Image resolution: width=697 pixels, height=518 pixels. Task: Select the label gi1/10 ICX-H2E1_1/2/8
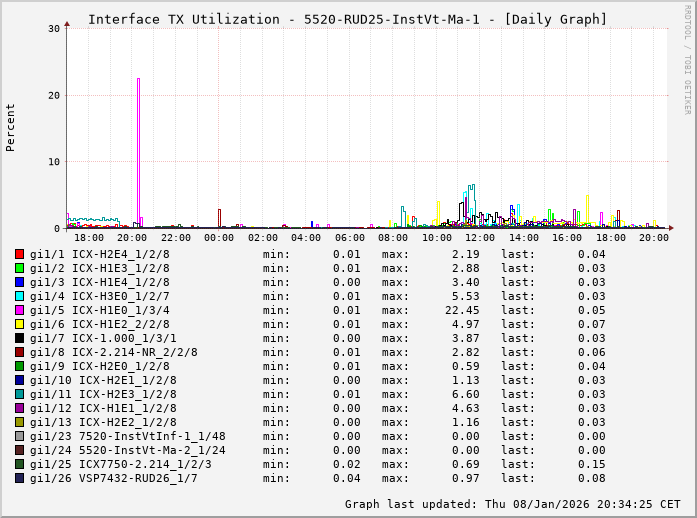[103, 380]
